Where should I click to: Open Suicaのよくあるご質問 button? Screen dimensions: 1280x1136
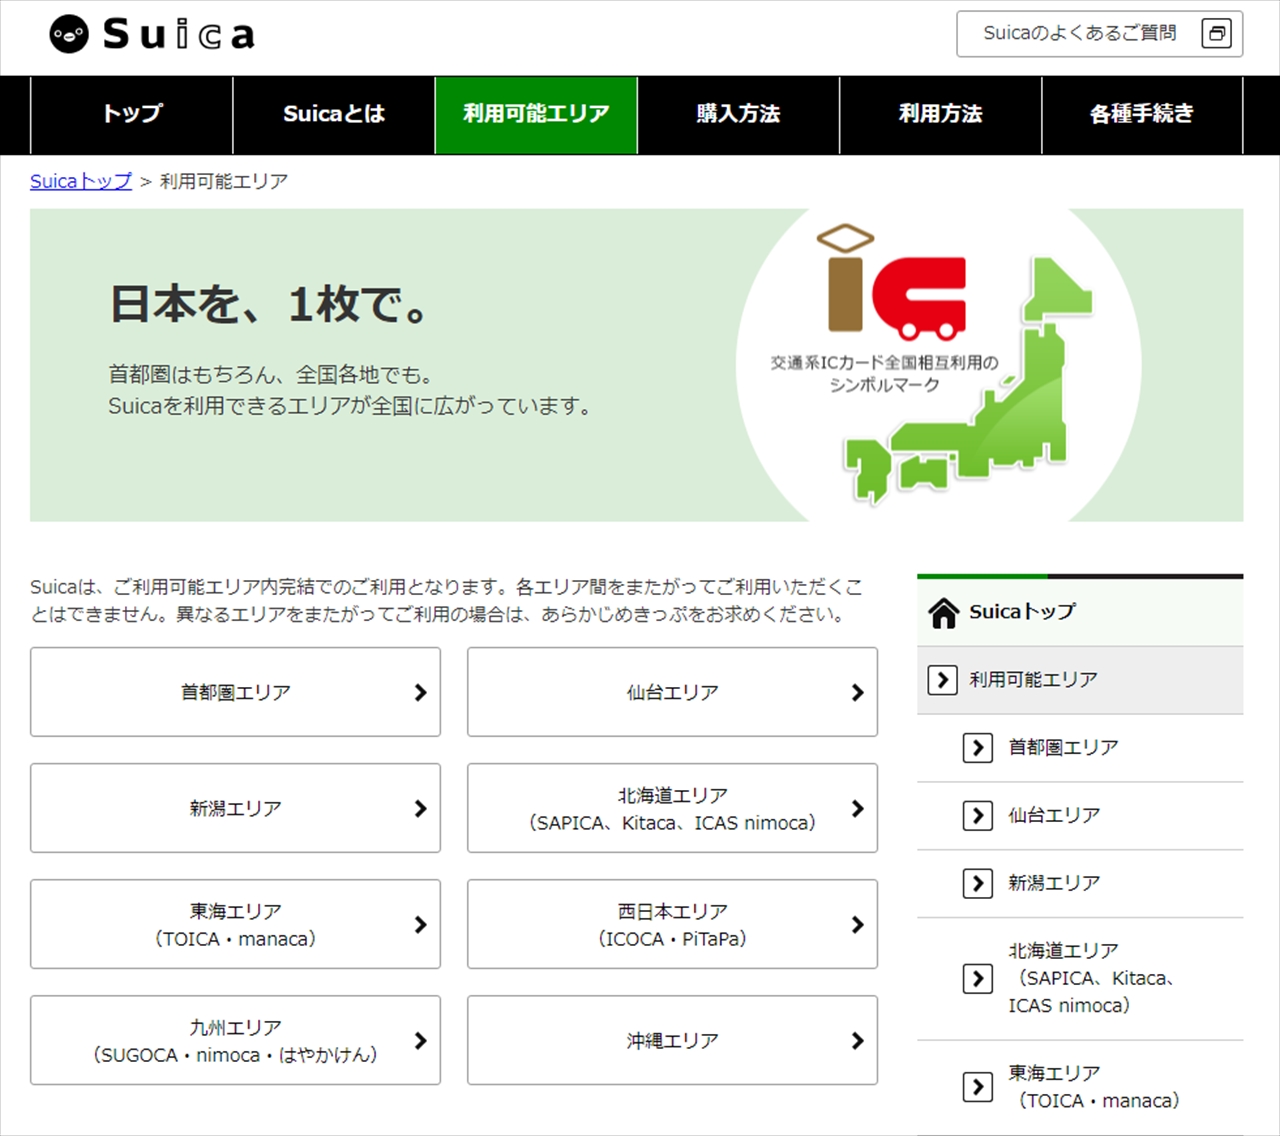[1099, 34]
